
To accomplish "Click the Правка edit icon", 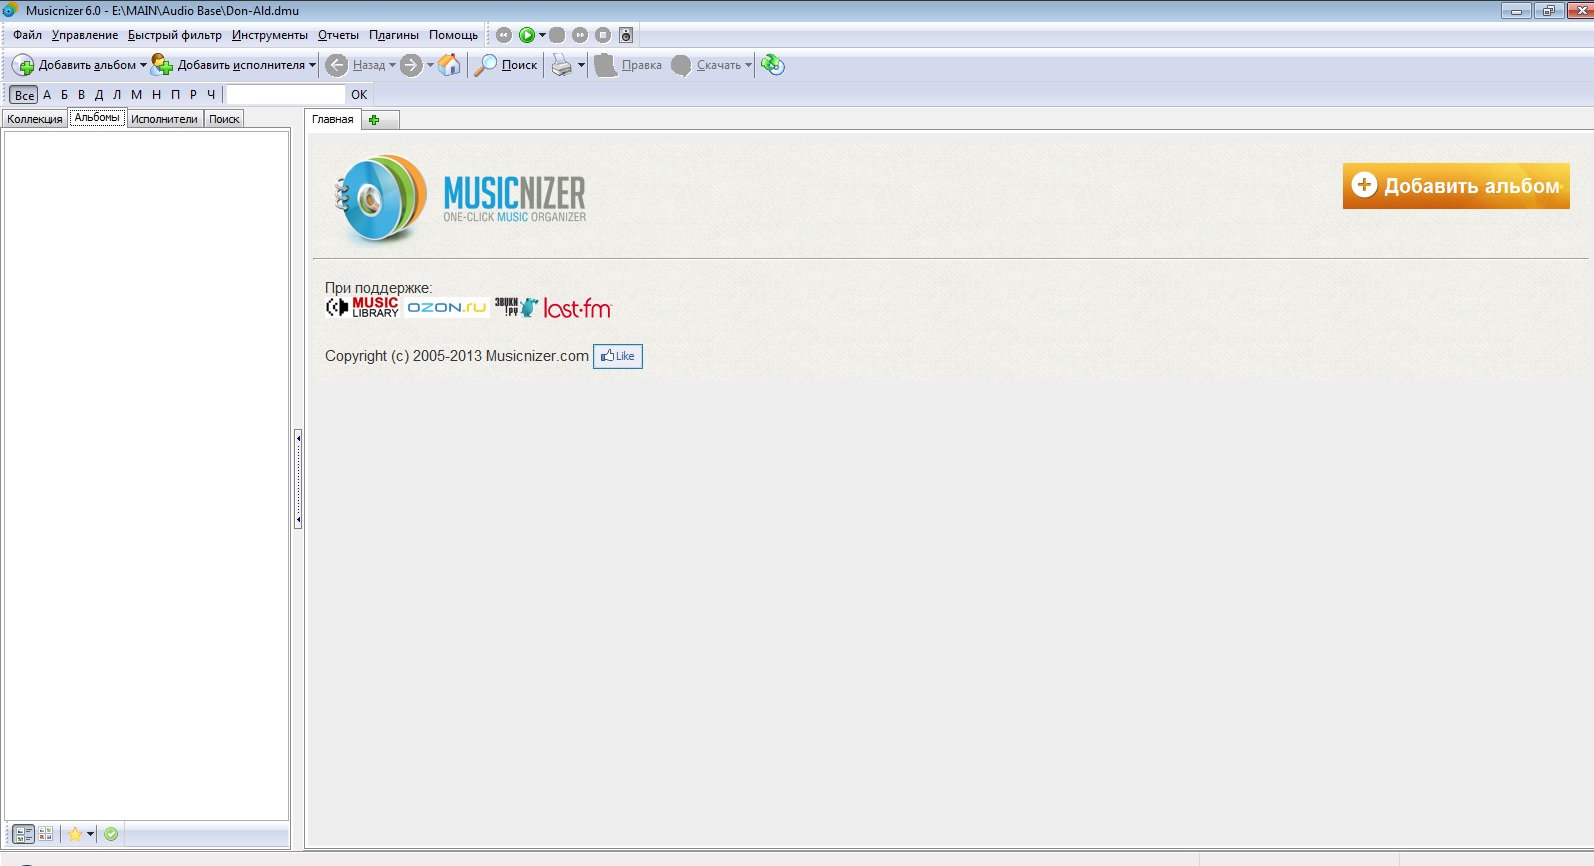I will 605,65.
